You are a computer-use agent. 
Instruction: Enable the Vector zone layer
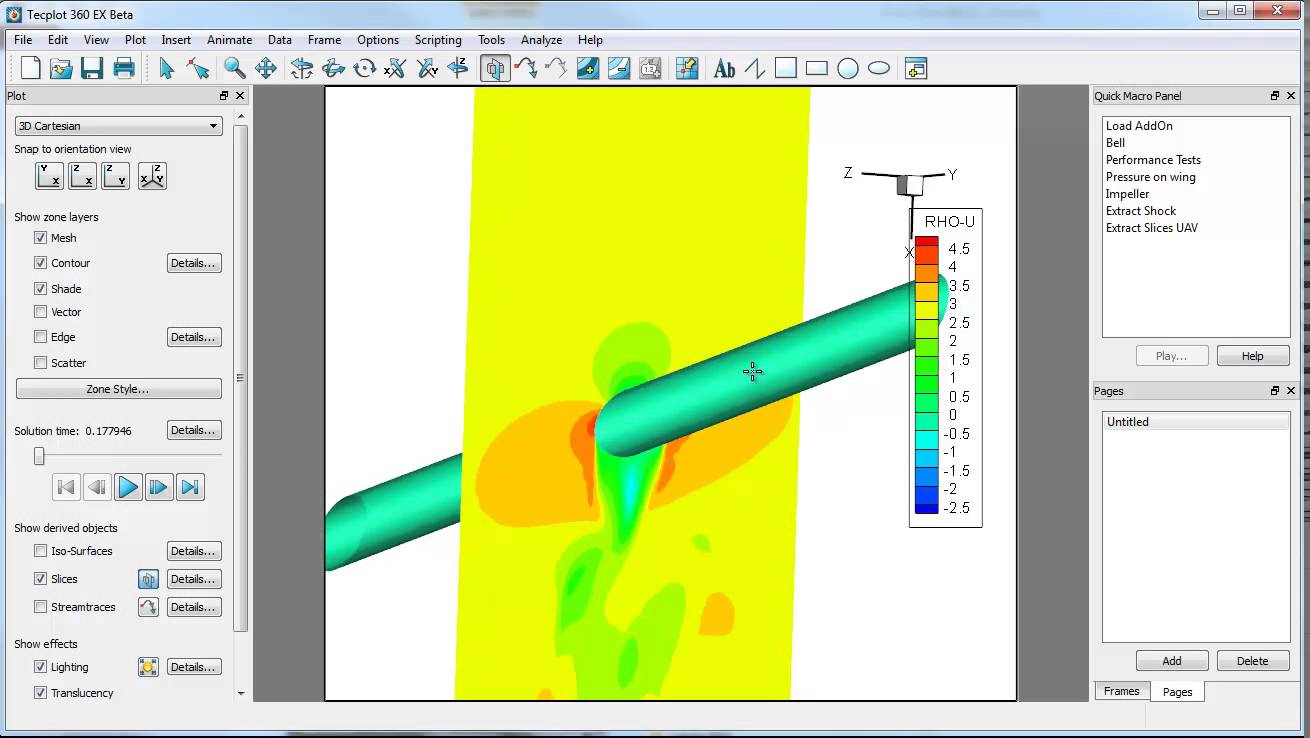coord(41,312)
